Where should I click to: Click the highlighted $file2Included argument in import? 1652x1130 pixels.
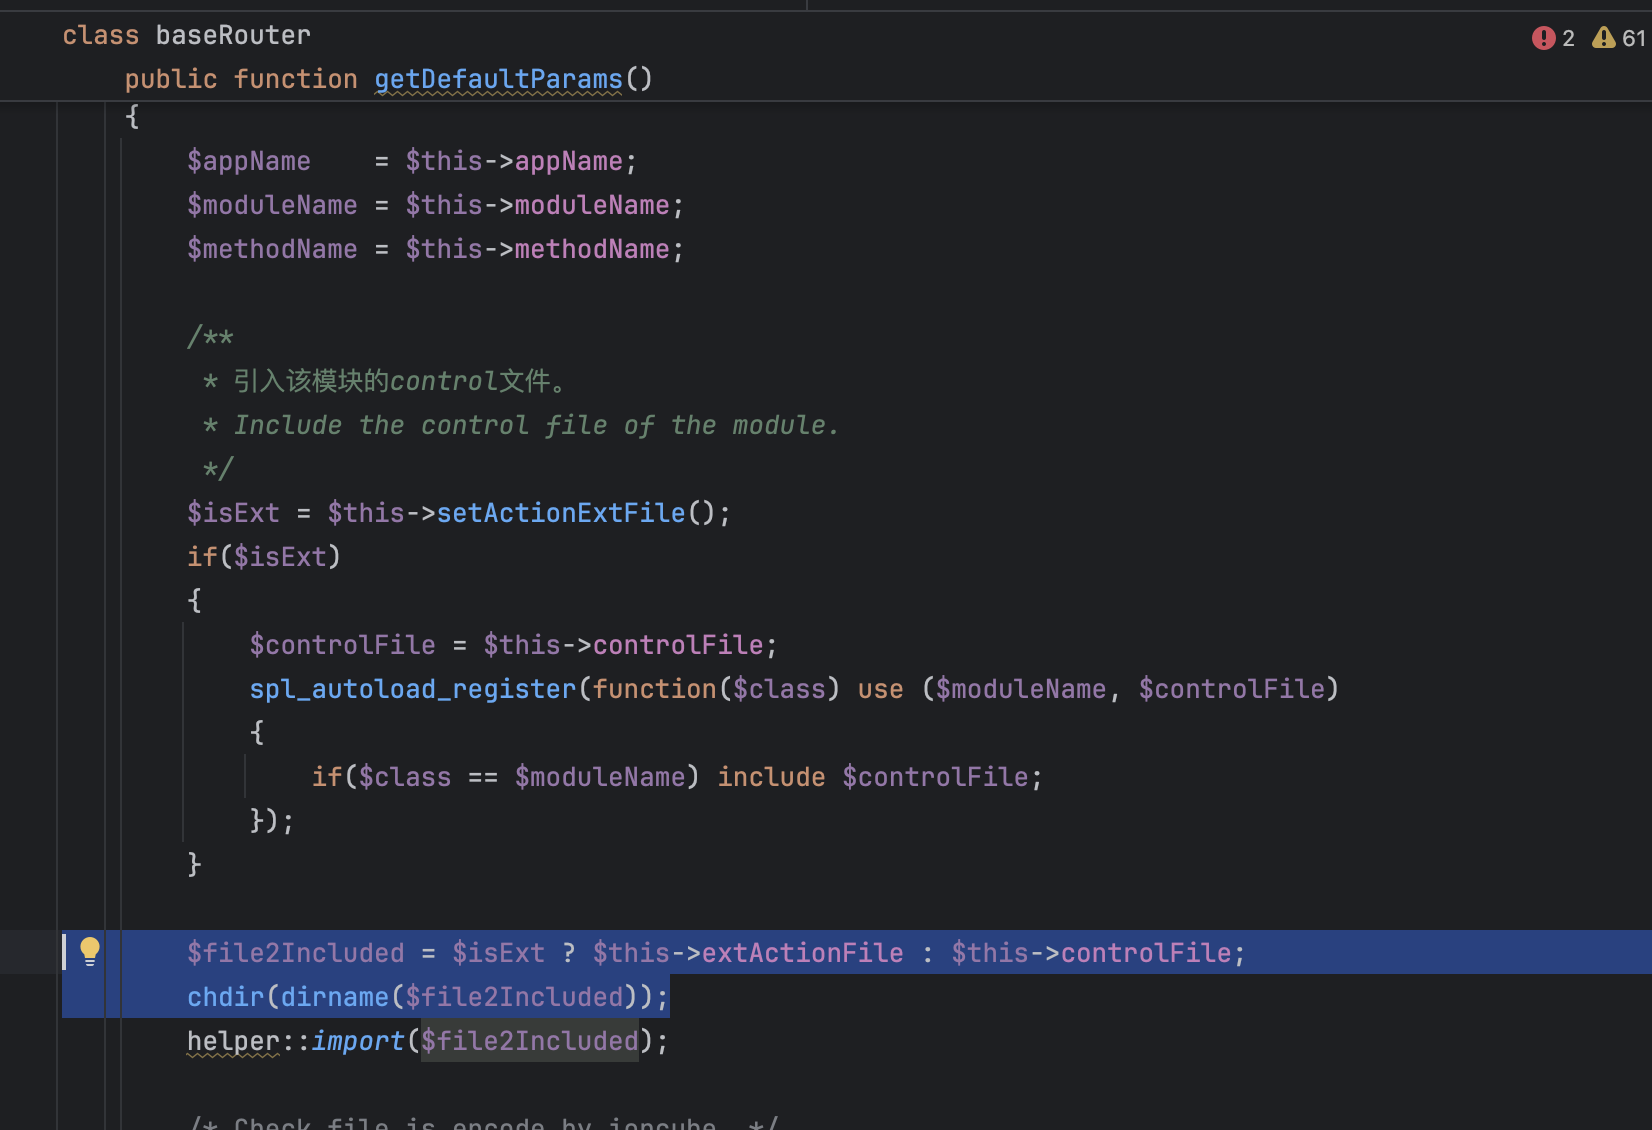coord(529,1041)
